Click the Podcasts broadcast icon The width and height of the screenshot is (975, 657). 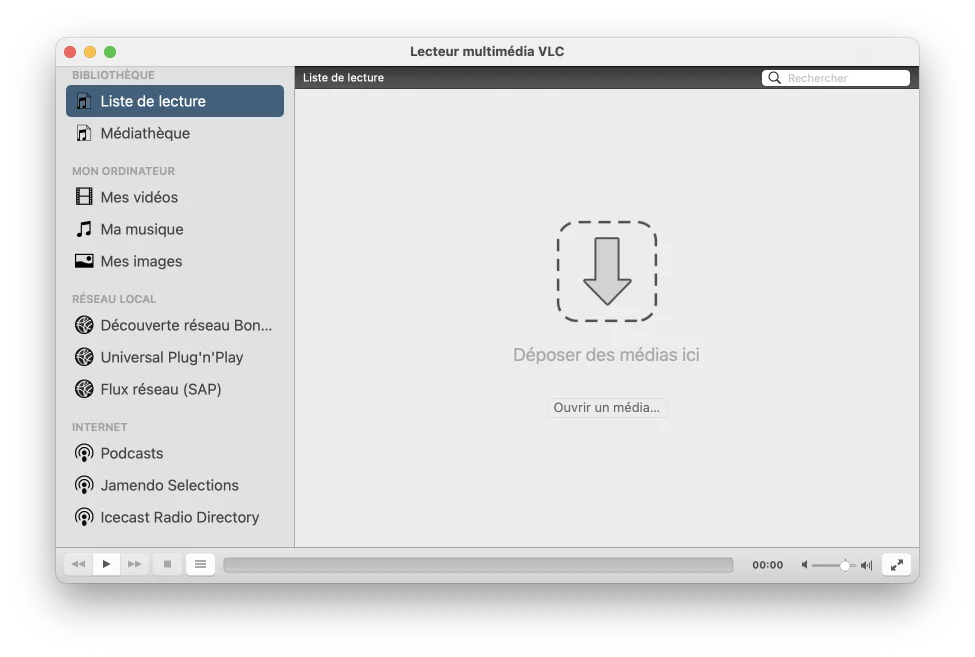coord(84,453)
